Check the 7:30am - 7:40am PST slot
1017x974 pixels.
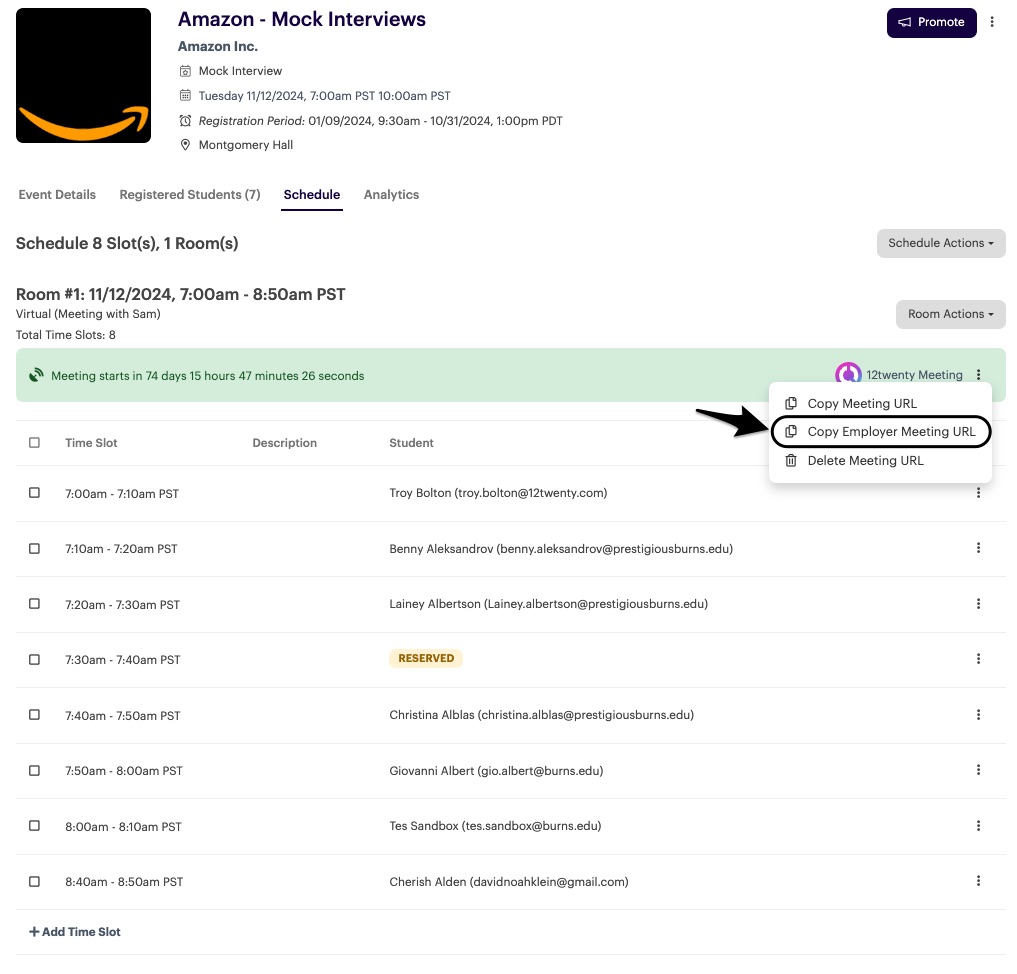(34, 659)
